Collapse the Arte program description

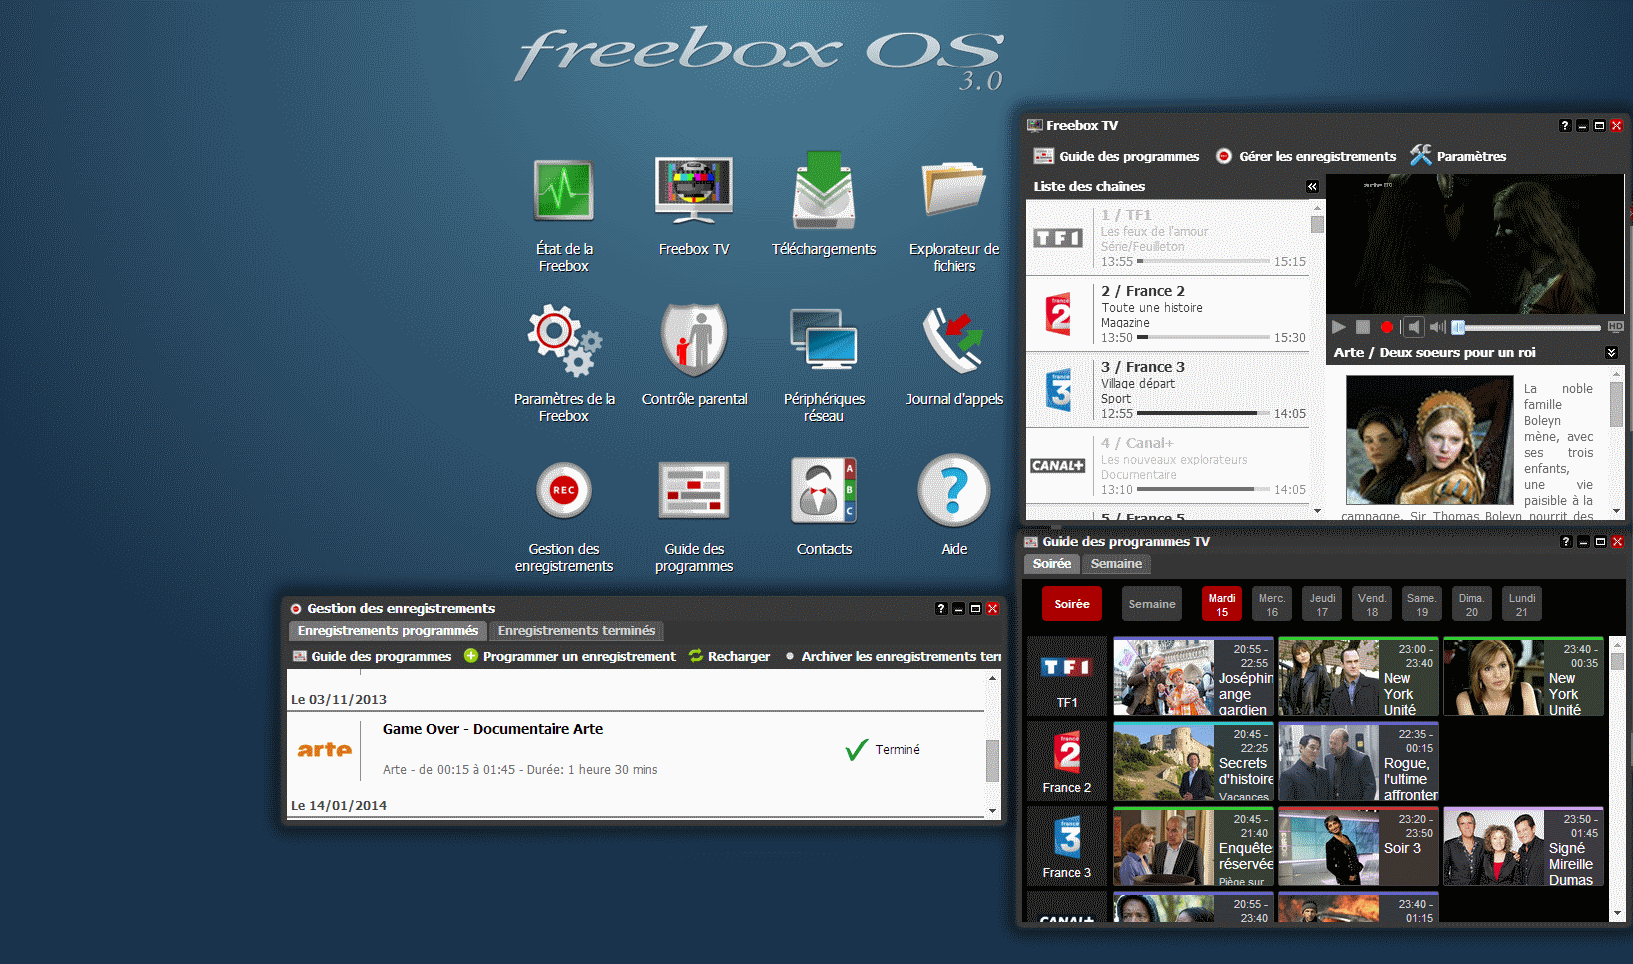[1611, 353]
